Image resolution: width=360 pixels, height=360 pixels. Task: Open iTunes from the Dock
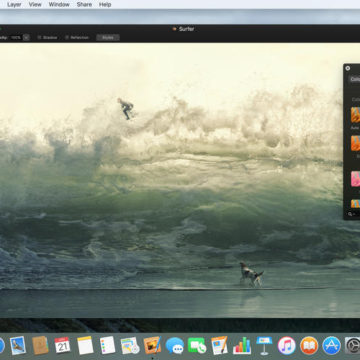(287, 345)
